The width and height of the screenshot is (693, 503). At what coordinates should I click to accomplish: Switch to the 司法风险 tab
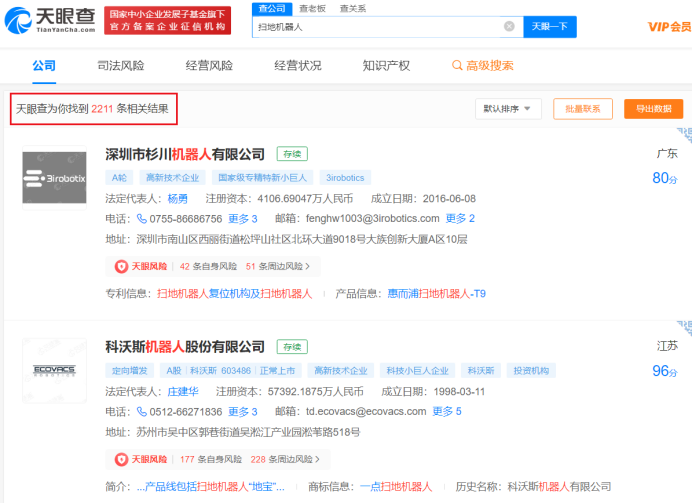tap(120, 66)
